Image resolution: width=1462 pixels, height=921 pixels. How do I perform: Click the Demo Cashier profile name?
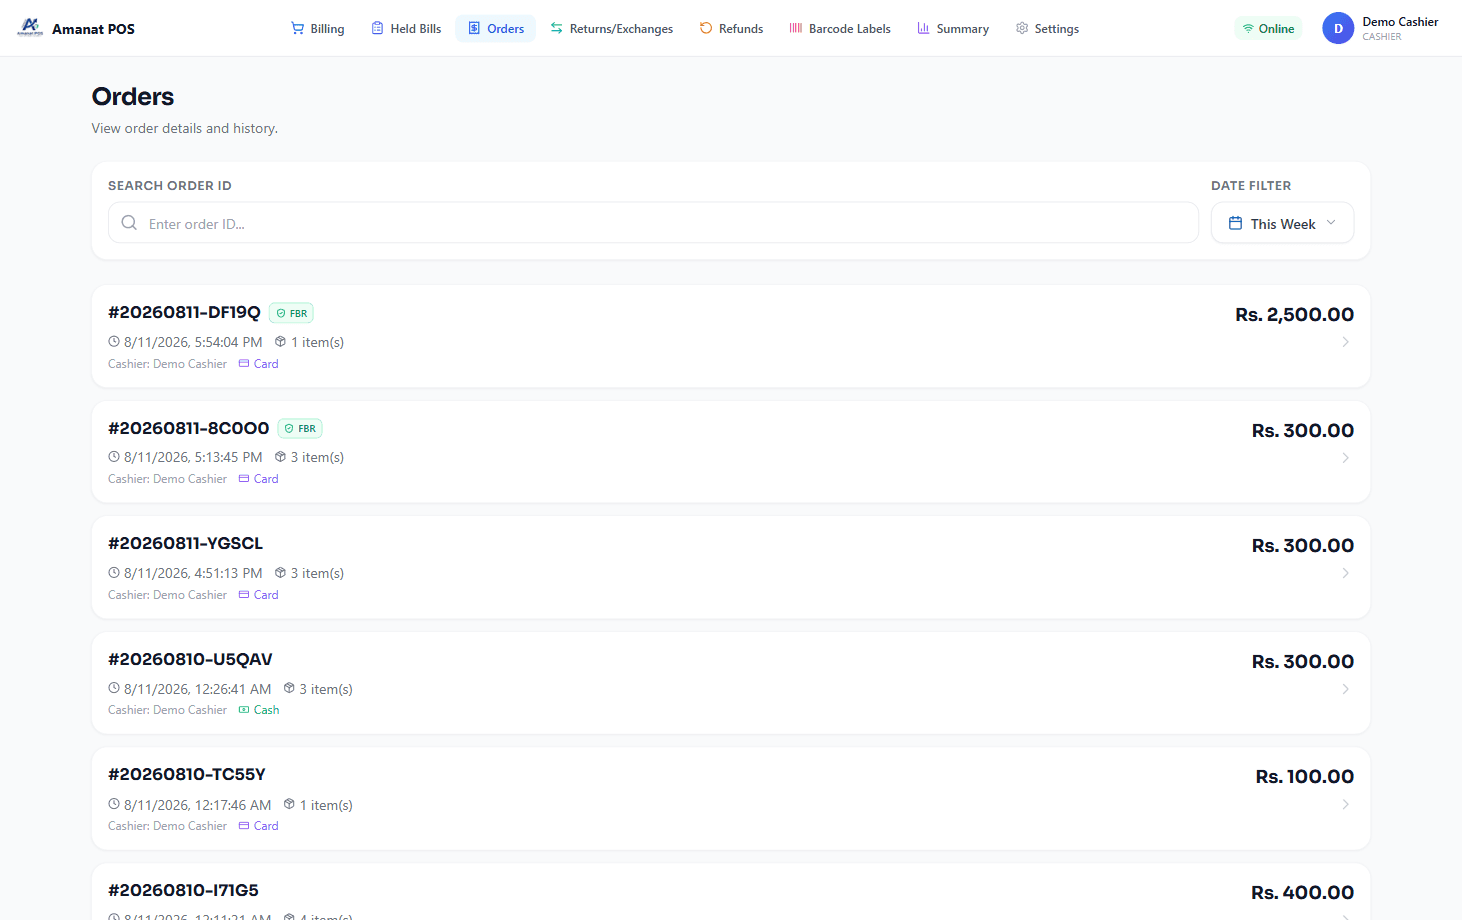(x=1400, y=21)
